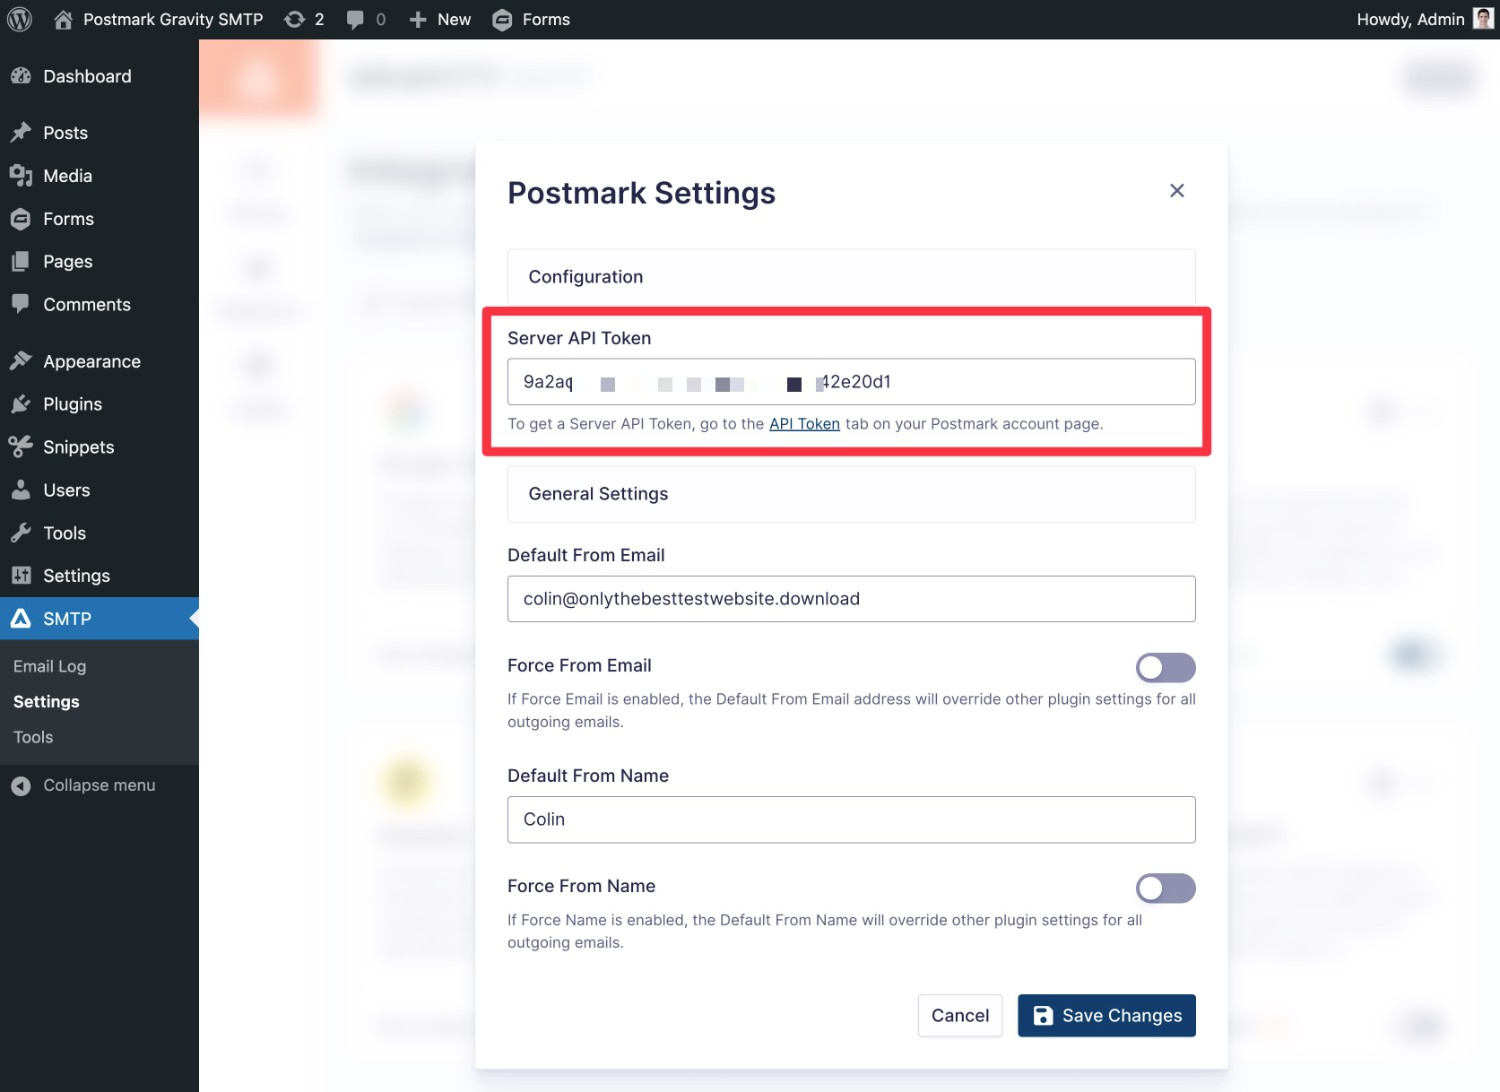Click the Admin avatar picture
This screenshot has width=1500, height=1092.
click(1484, 19)
